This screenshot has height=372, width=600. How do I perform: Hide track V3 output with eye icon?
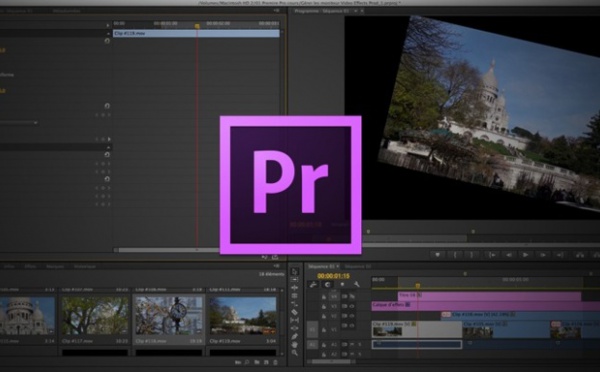click(352, 306)
